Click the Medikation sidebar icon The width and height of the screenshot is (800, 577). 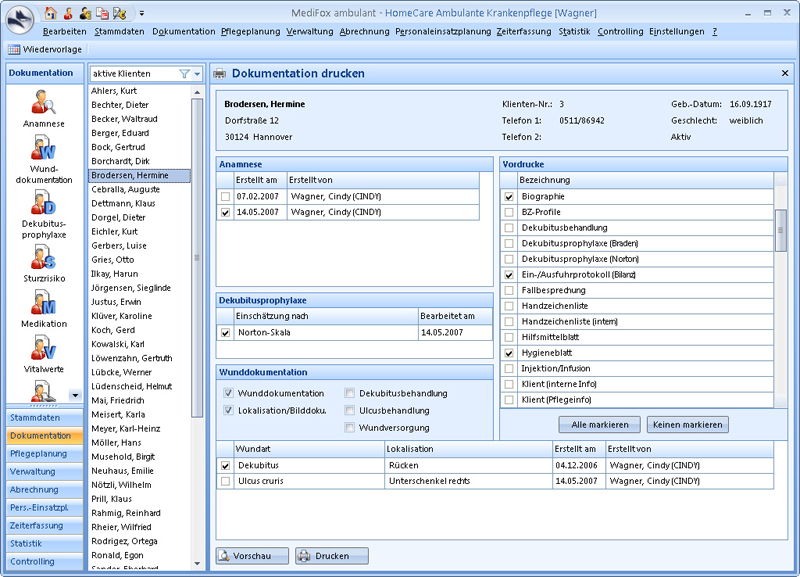point(44,308)
